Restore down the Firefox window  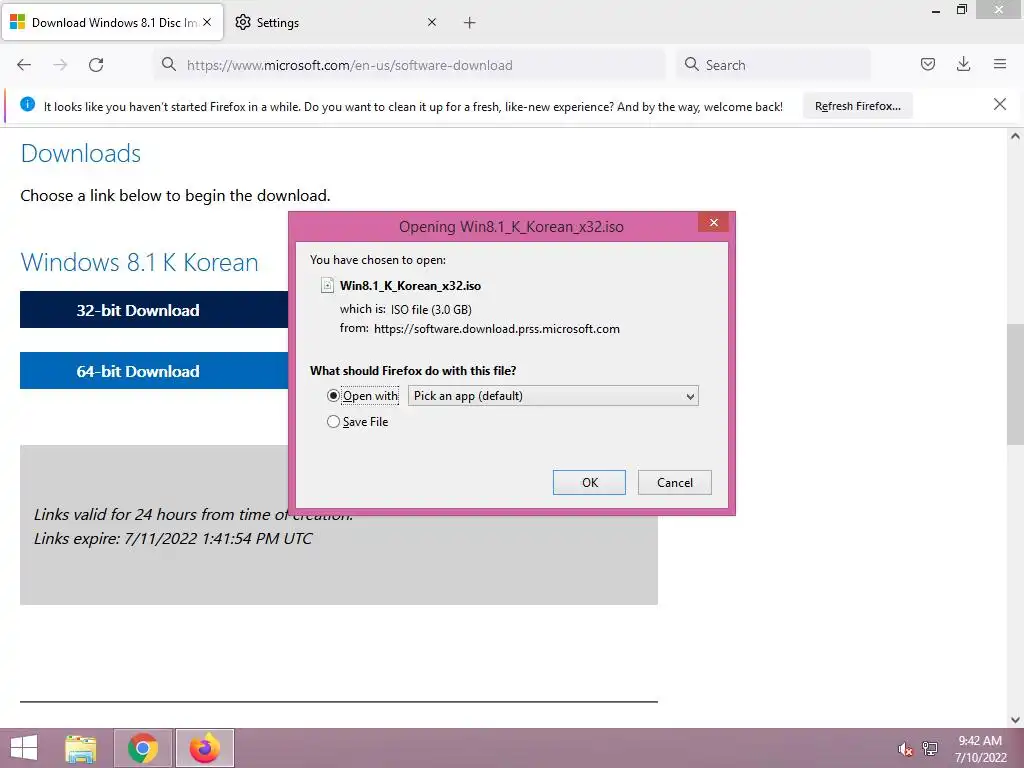961,10
